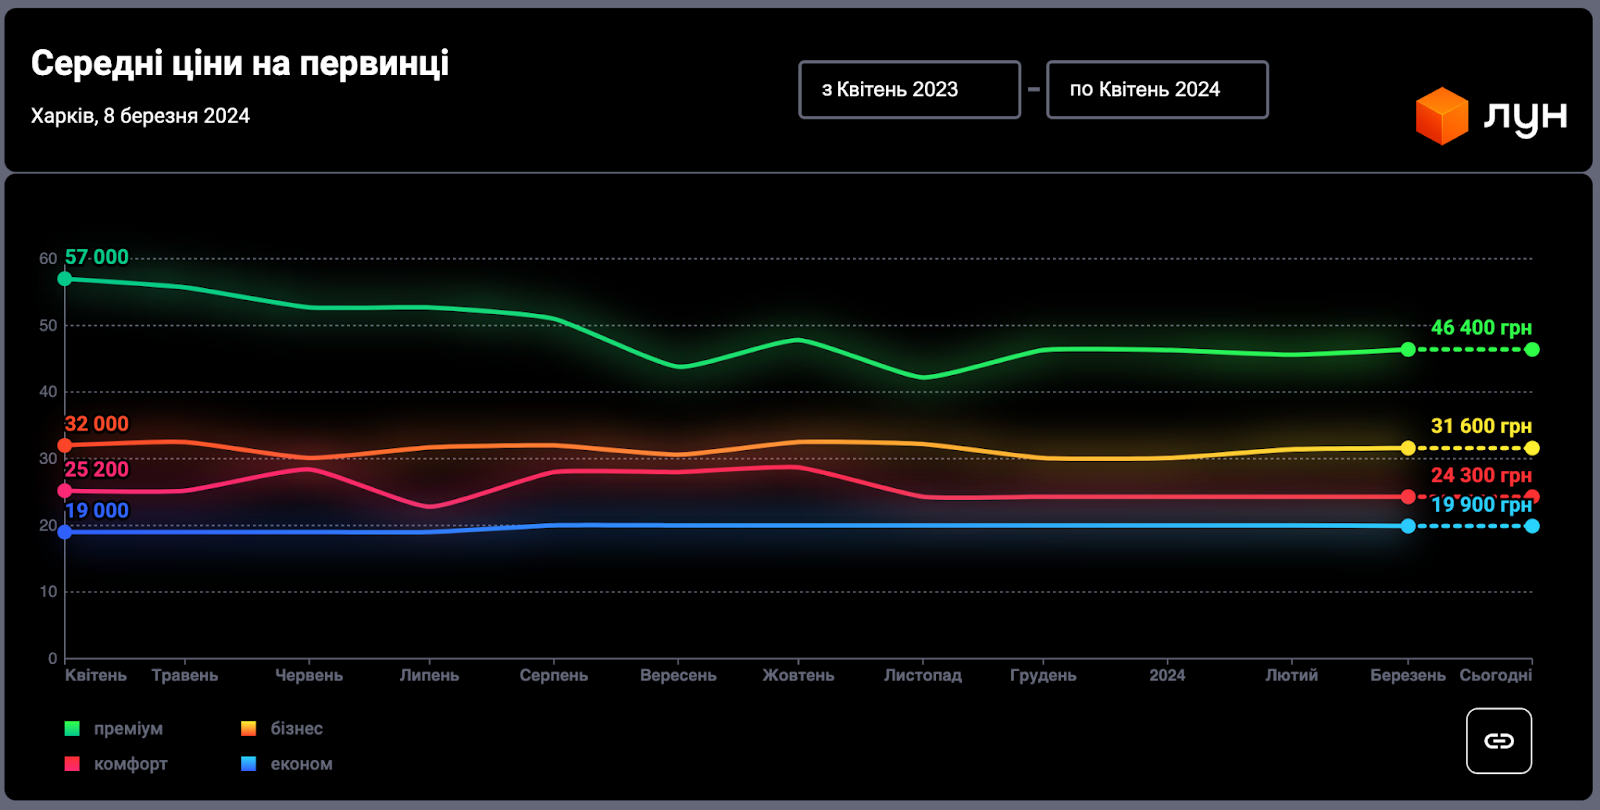The image size is (1600, 810).
Task: Select the blue Березень point on економ line
Action: 1408,526
